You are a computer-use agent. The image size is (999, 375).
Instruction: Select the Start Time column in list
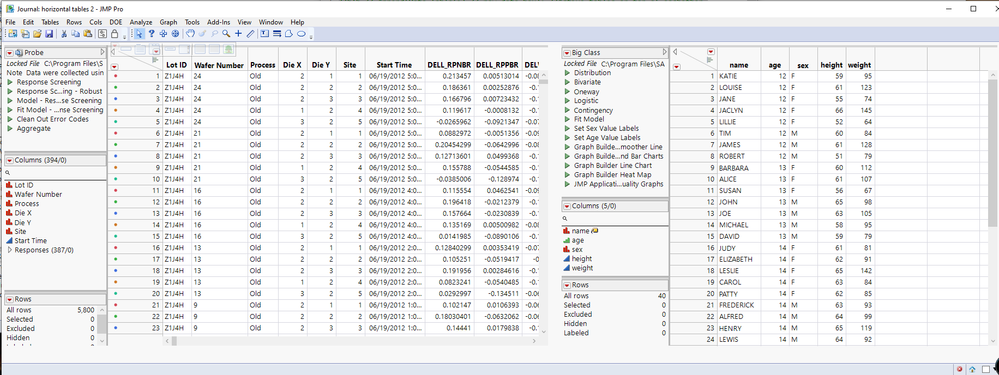pos(30,241)
